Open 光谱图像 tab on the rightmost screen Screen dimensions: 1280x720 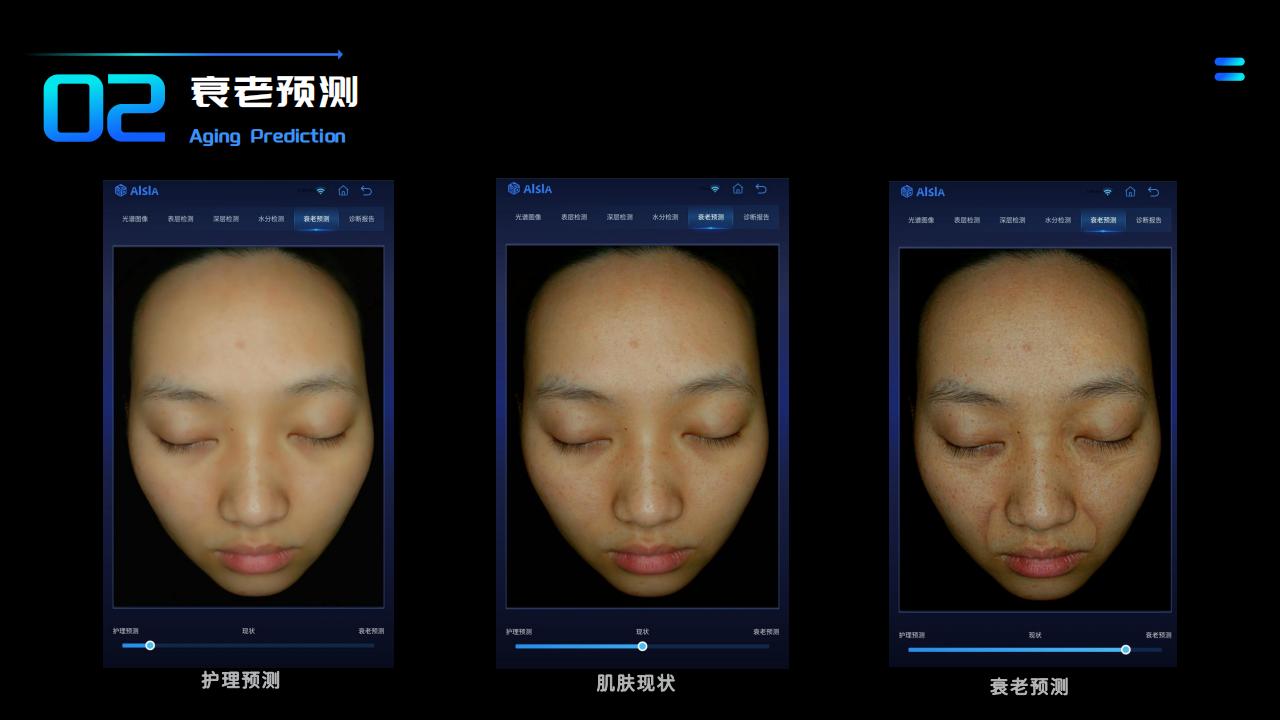pyautogui.click(x=921, y=220)
